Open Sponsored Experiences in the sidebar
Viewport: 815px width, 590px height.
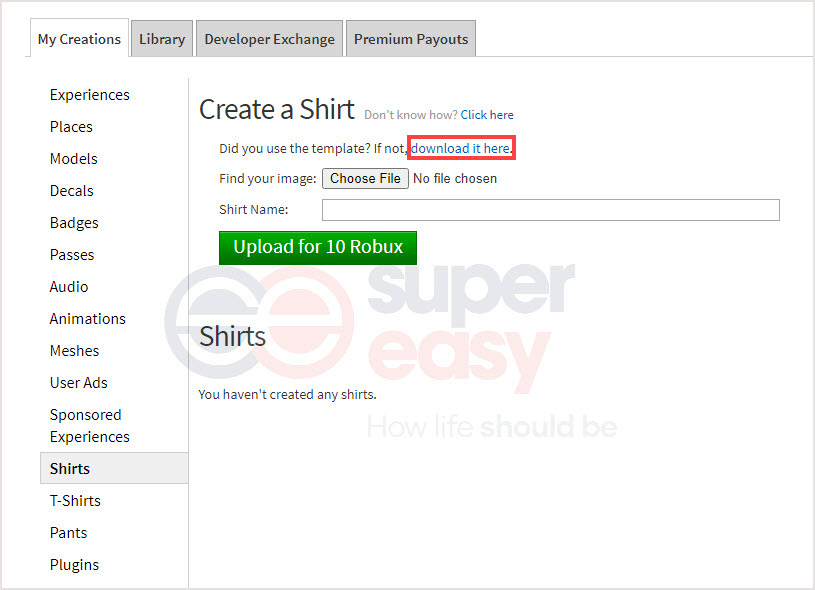coord(89,426)
